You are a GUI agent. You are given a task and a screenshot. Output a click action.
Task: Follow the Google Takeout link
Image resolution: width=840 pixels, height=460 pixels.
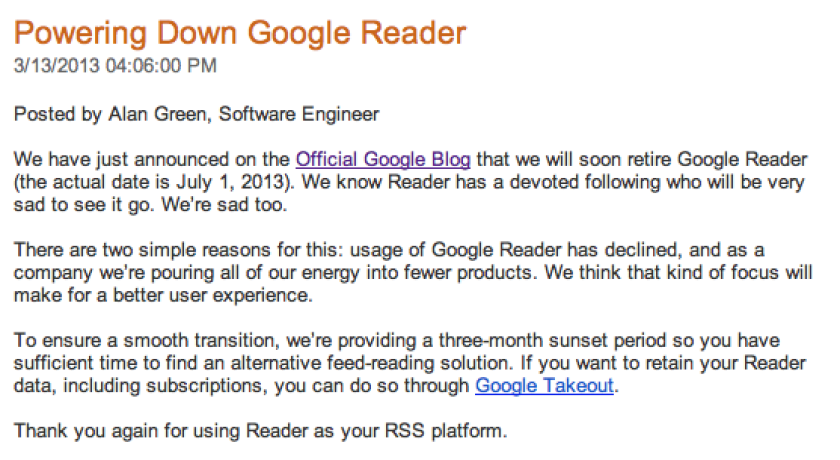point(544,386)
